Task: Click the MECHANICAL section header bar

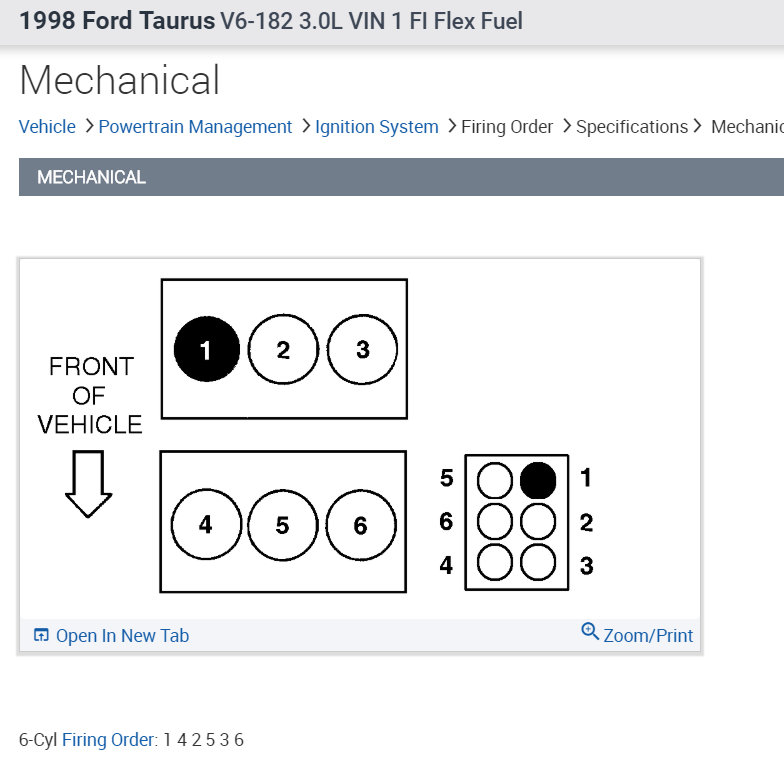Action: tap(401, 177)
